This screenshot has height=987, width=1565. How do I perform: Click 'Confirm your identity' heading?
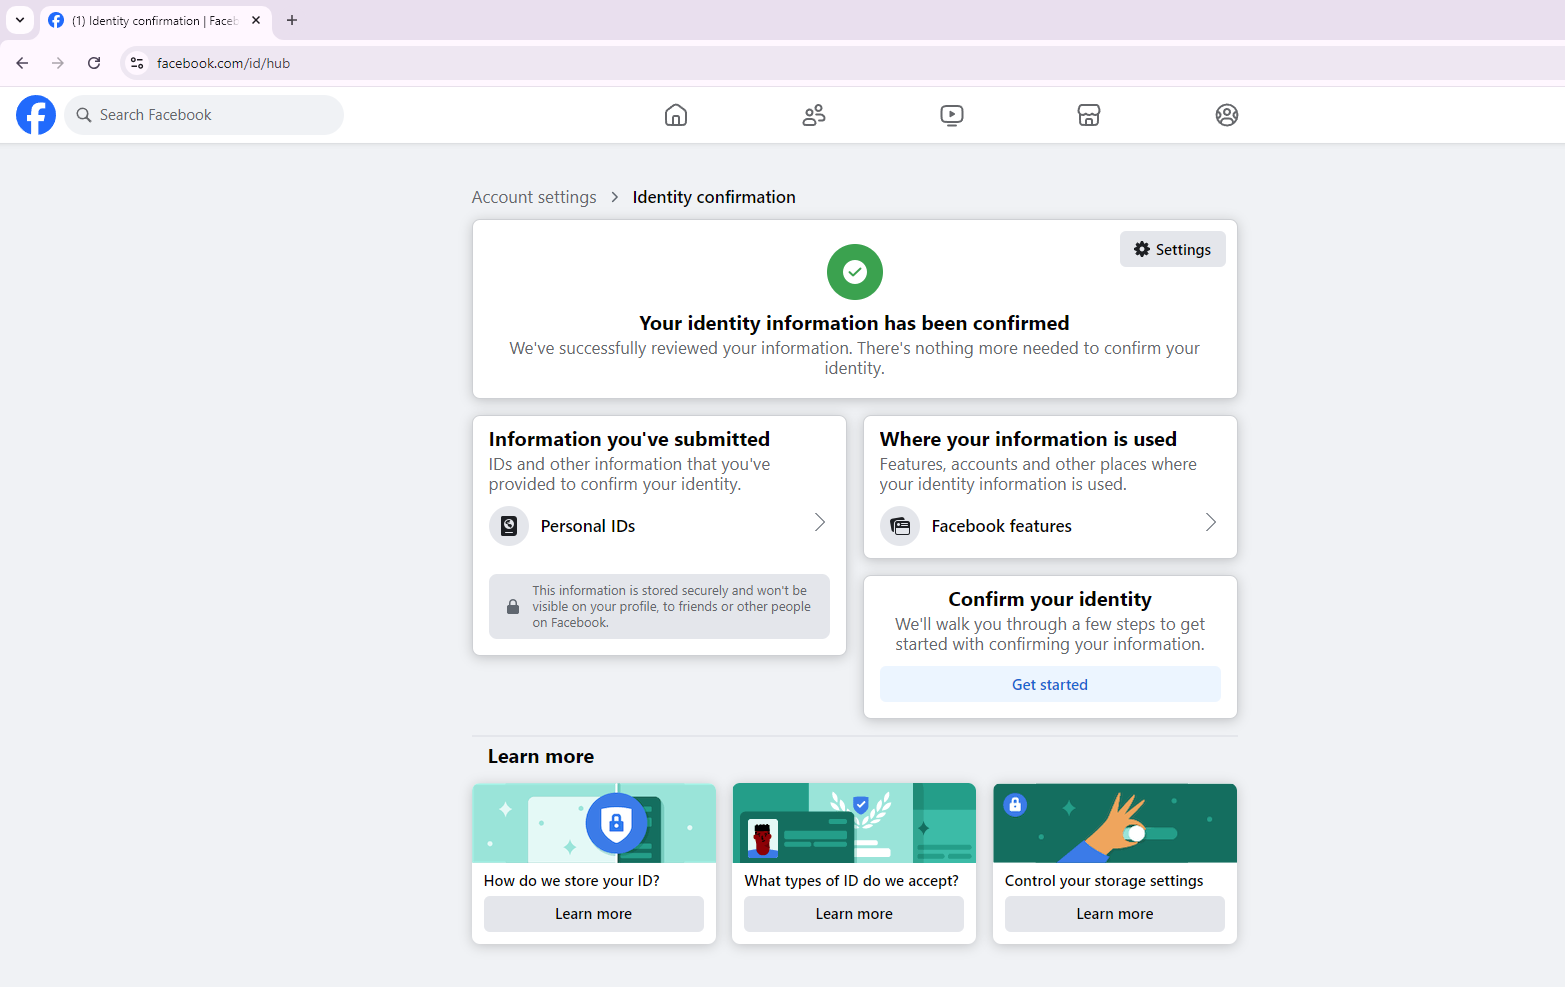(x=1050, y=599)
